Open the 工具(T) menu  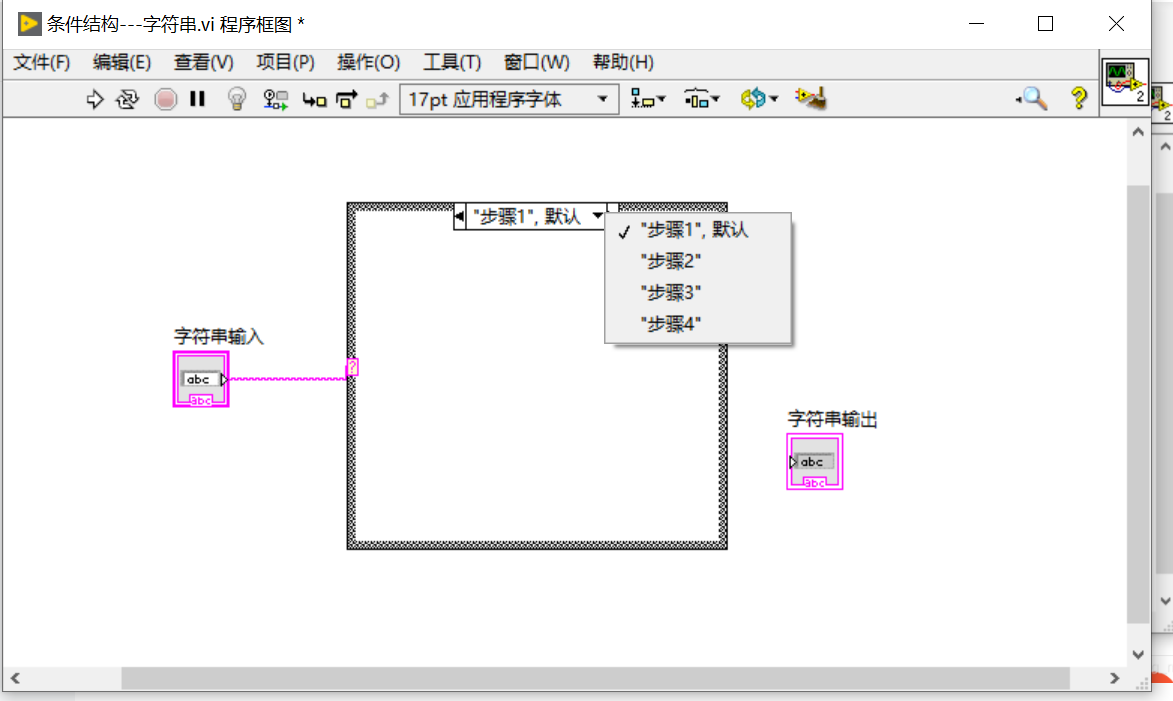coord(452,62)
